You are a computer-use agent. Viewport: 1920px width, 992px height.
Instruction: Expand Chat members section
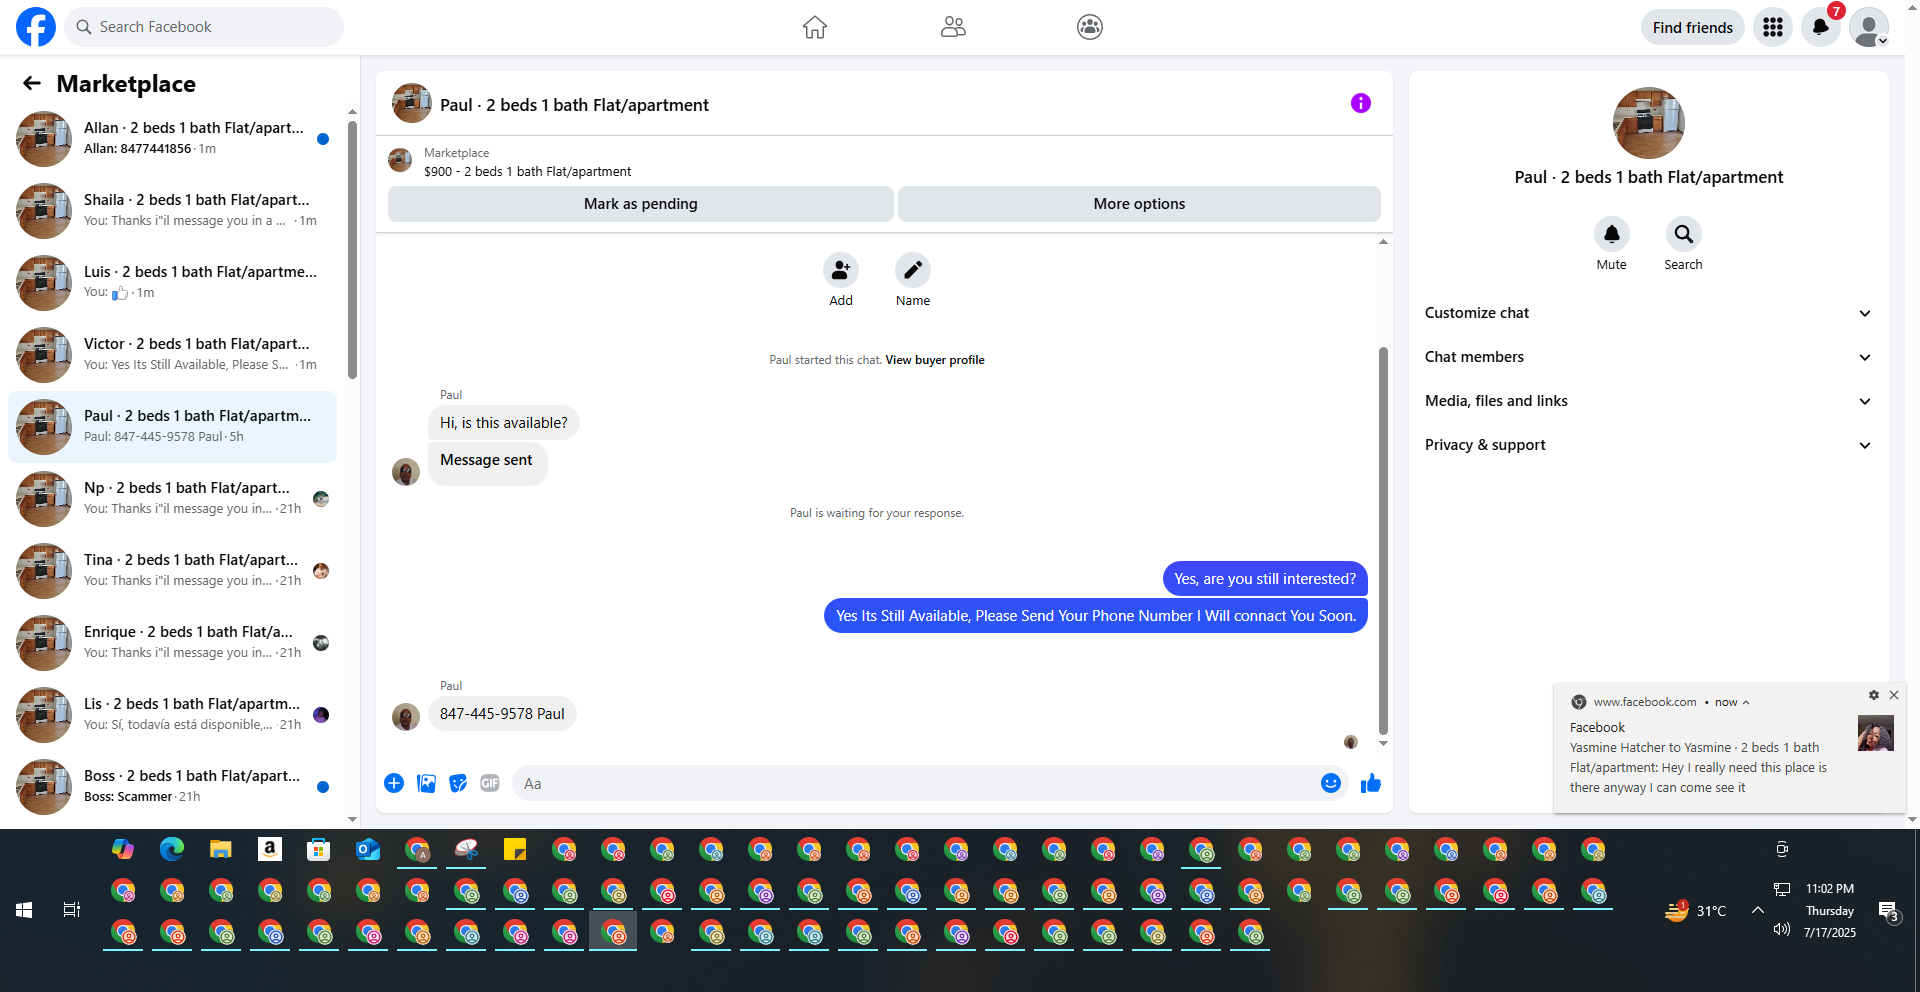(1648, 357)
